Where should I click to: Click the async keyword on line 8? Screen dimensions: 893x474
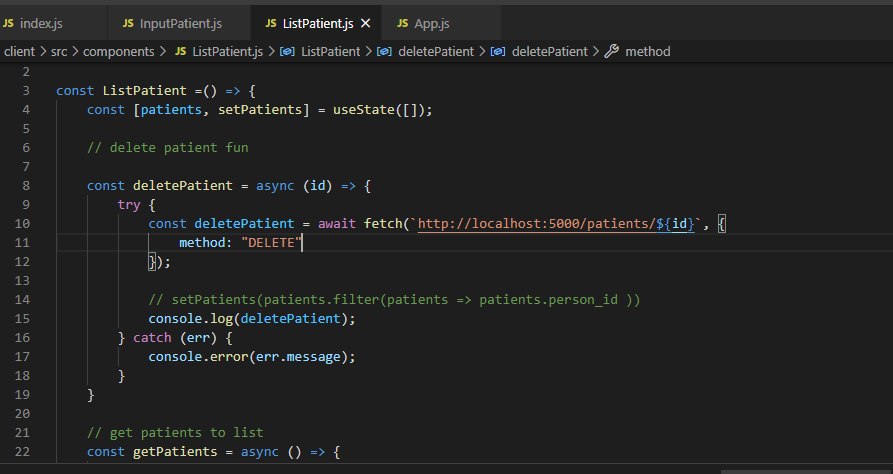pos(275,186)
